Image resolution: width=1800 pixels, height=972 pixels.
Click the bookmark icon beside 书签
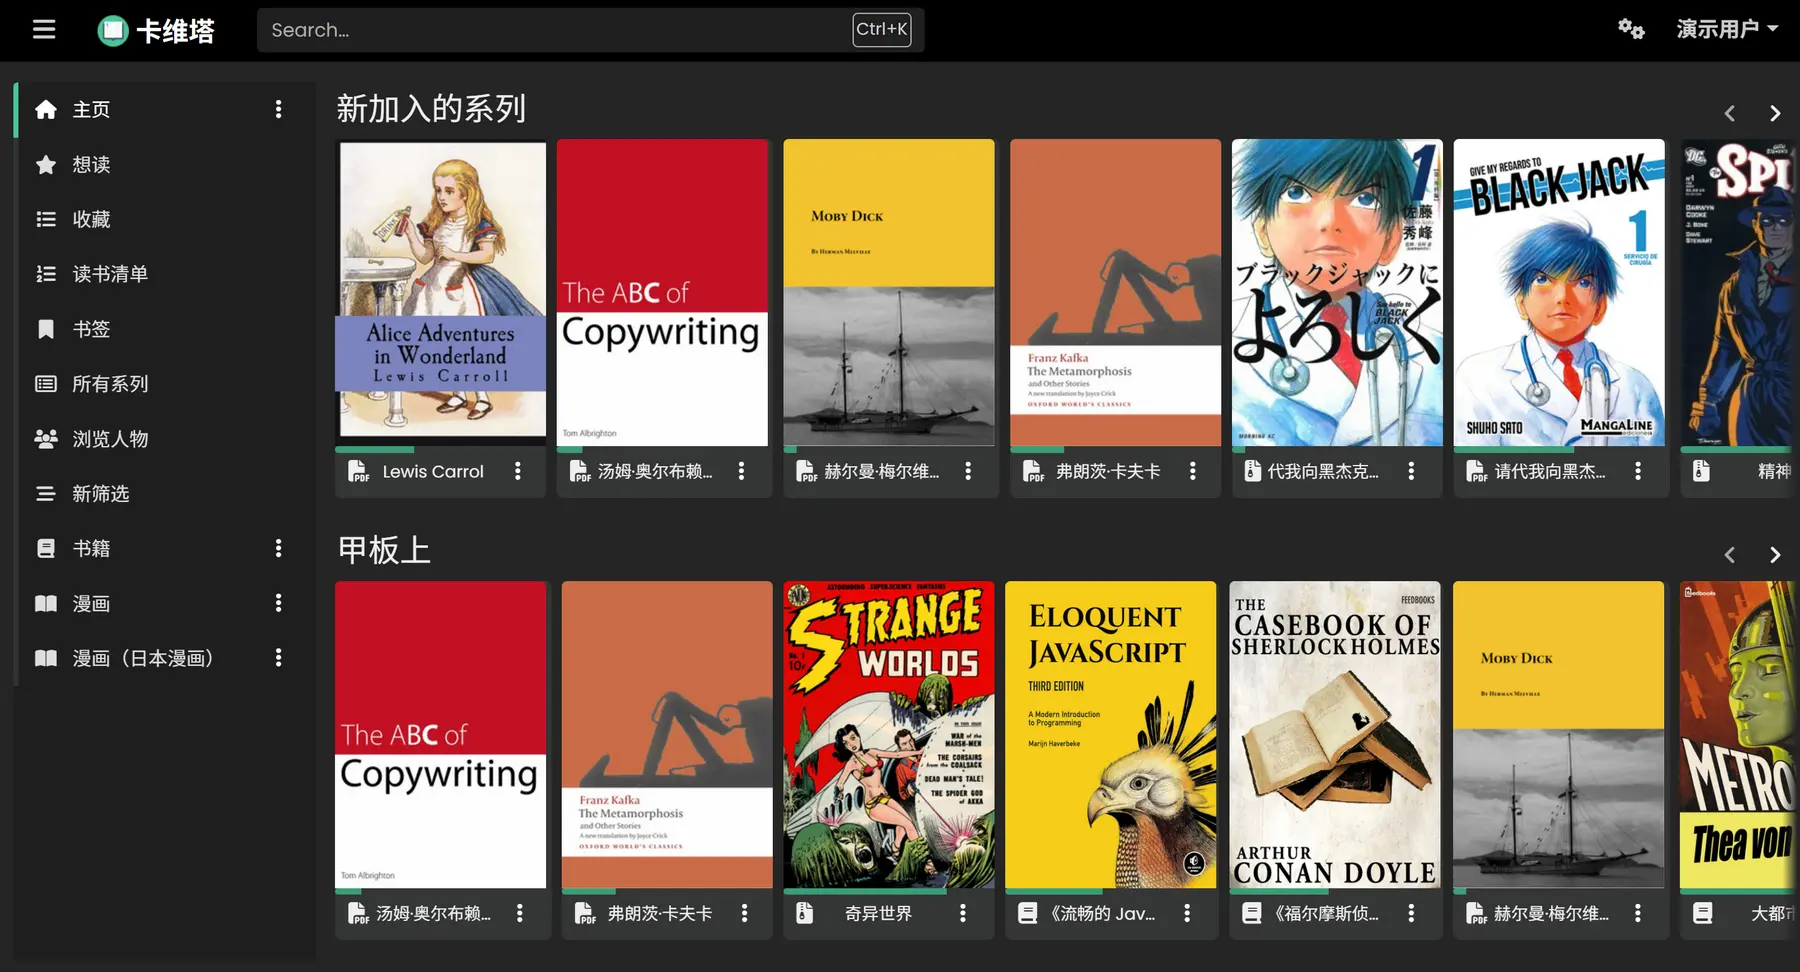tap(46, 329)
